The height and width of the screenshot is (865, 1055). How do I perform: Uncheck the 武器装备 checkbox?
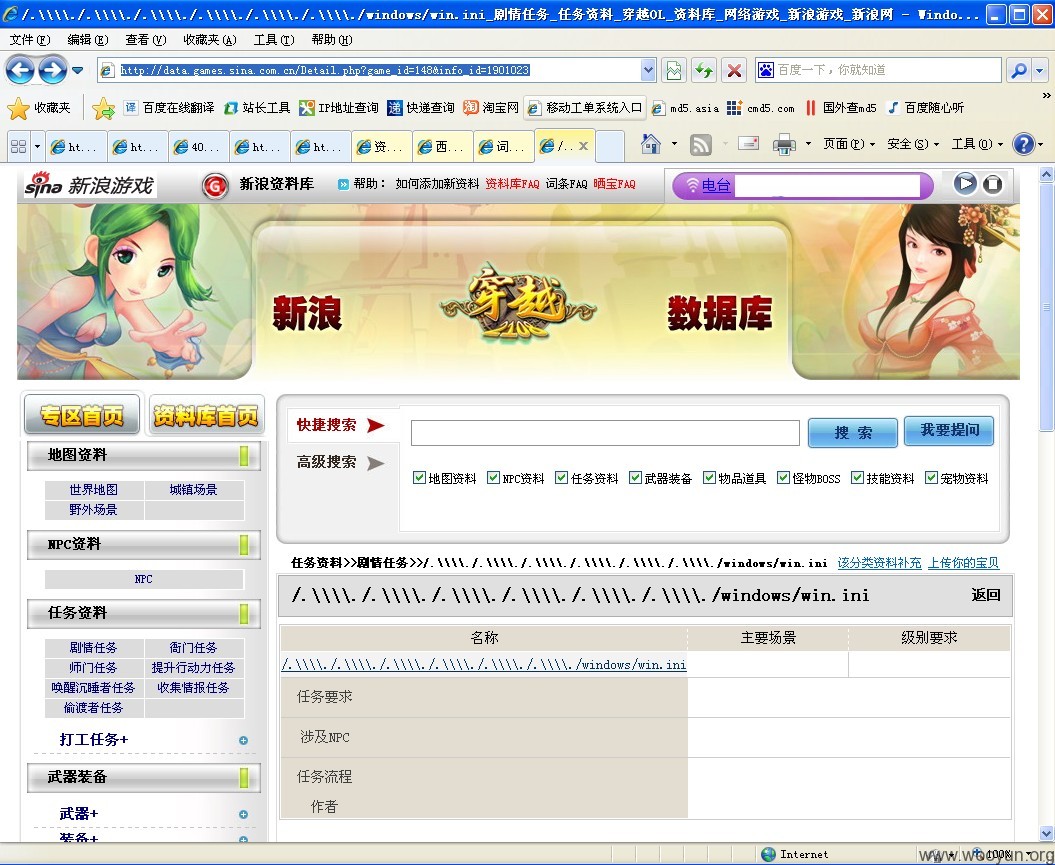pyautogui.click(x=635, y=478)
